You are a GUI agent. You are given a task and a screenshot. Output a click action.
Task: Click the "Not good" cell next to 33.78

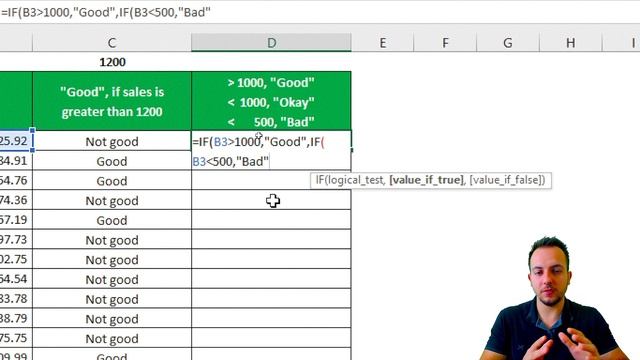[x=112, y=299]
